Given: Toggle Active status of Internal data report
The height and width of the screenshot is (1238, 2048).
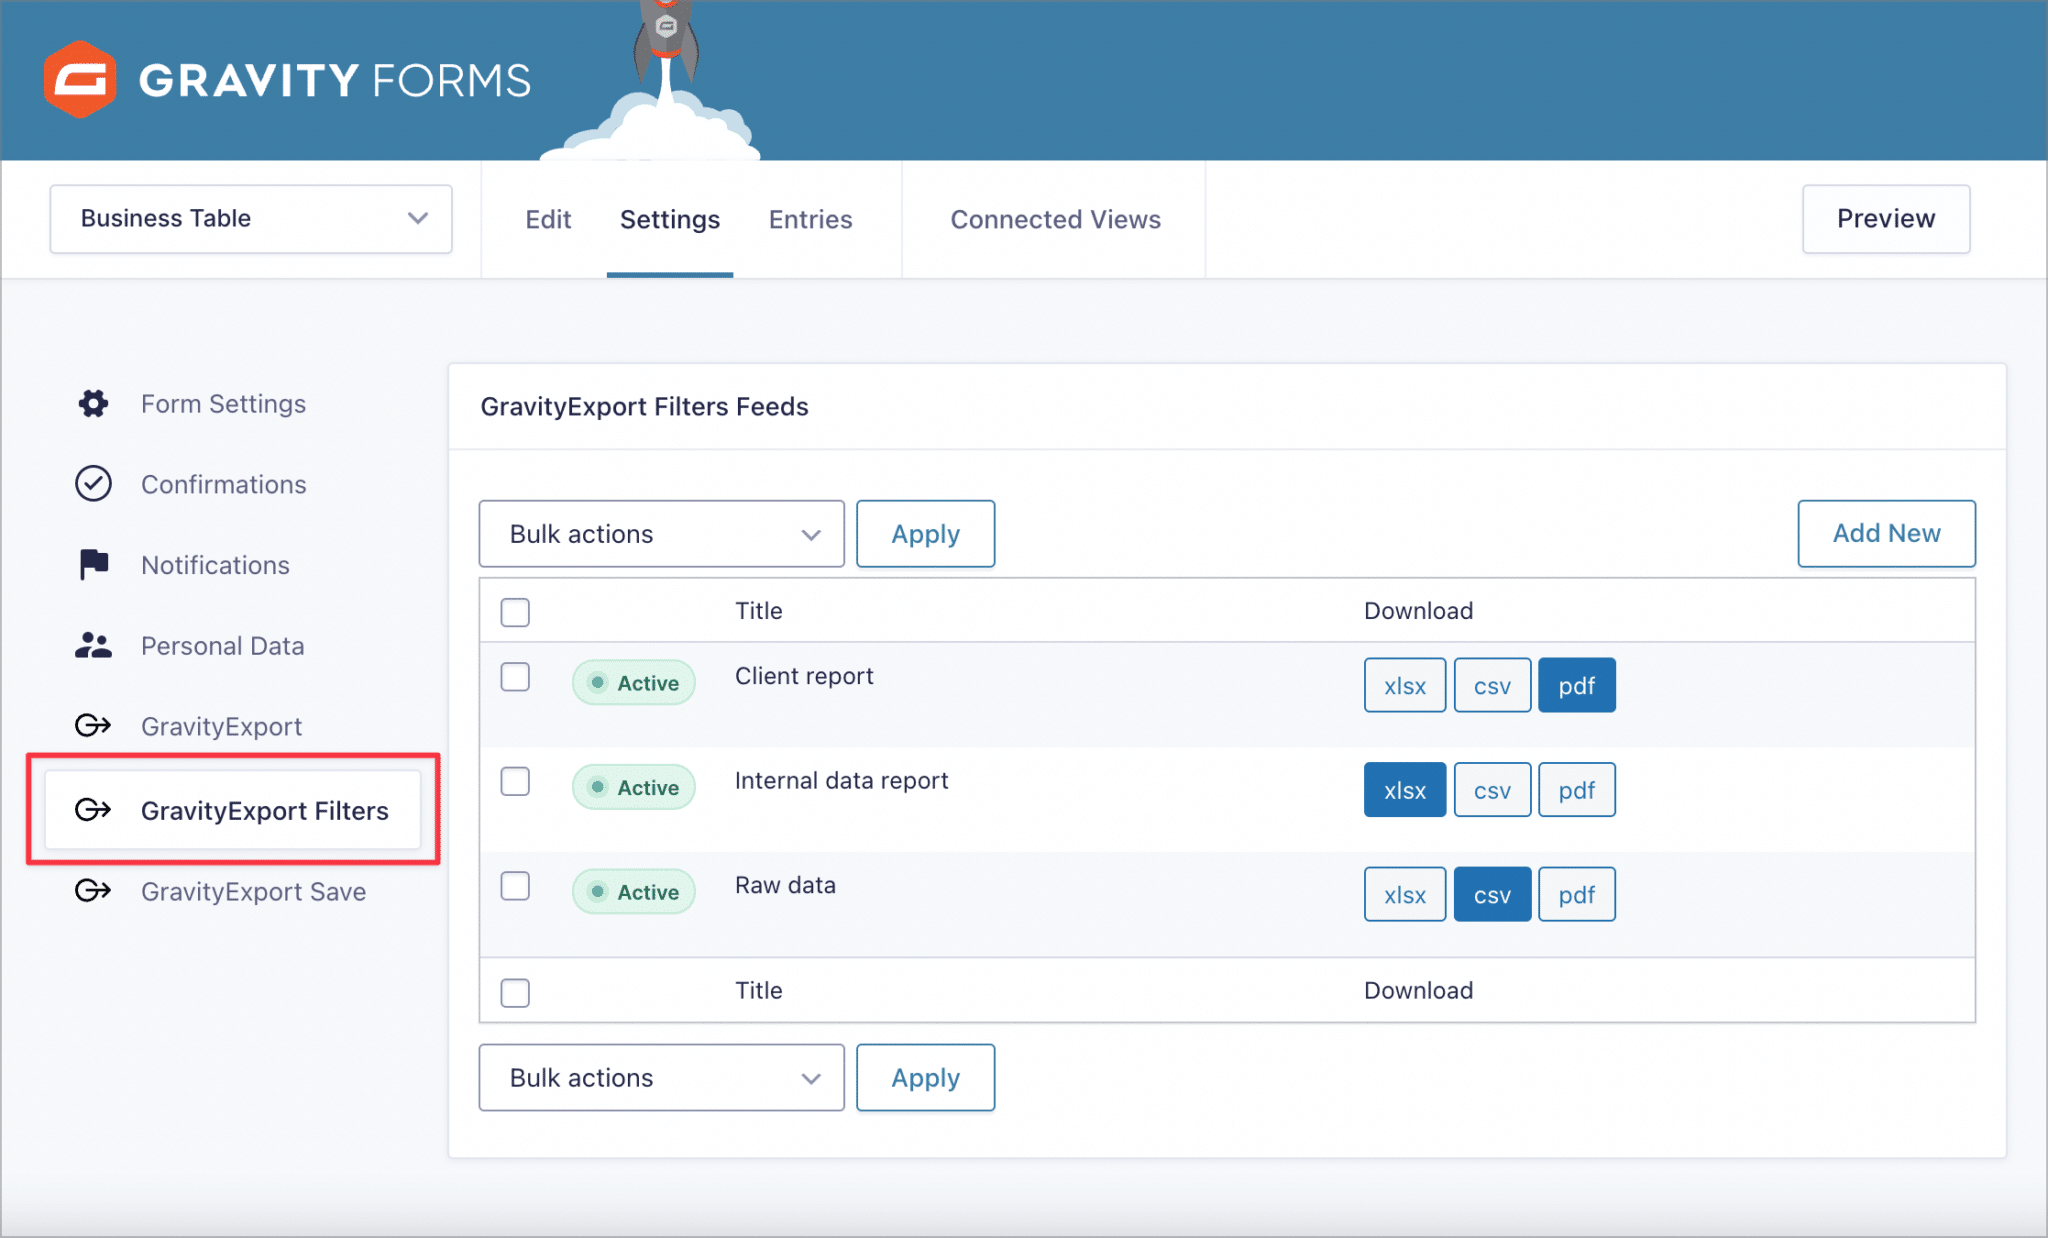Looking at the screenshot, I should 633,787.
